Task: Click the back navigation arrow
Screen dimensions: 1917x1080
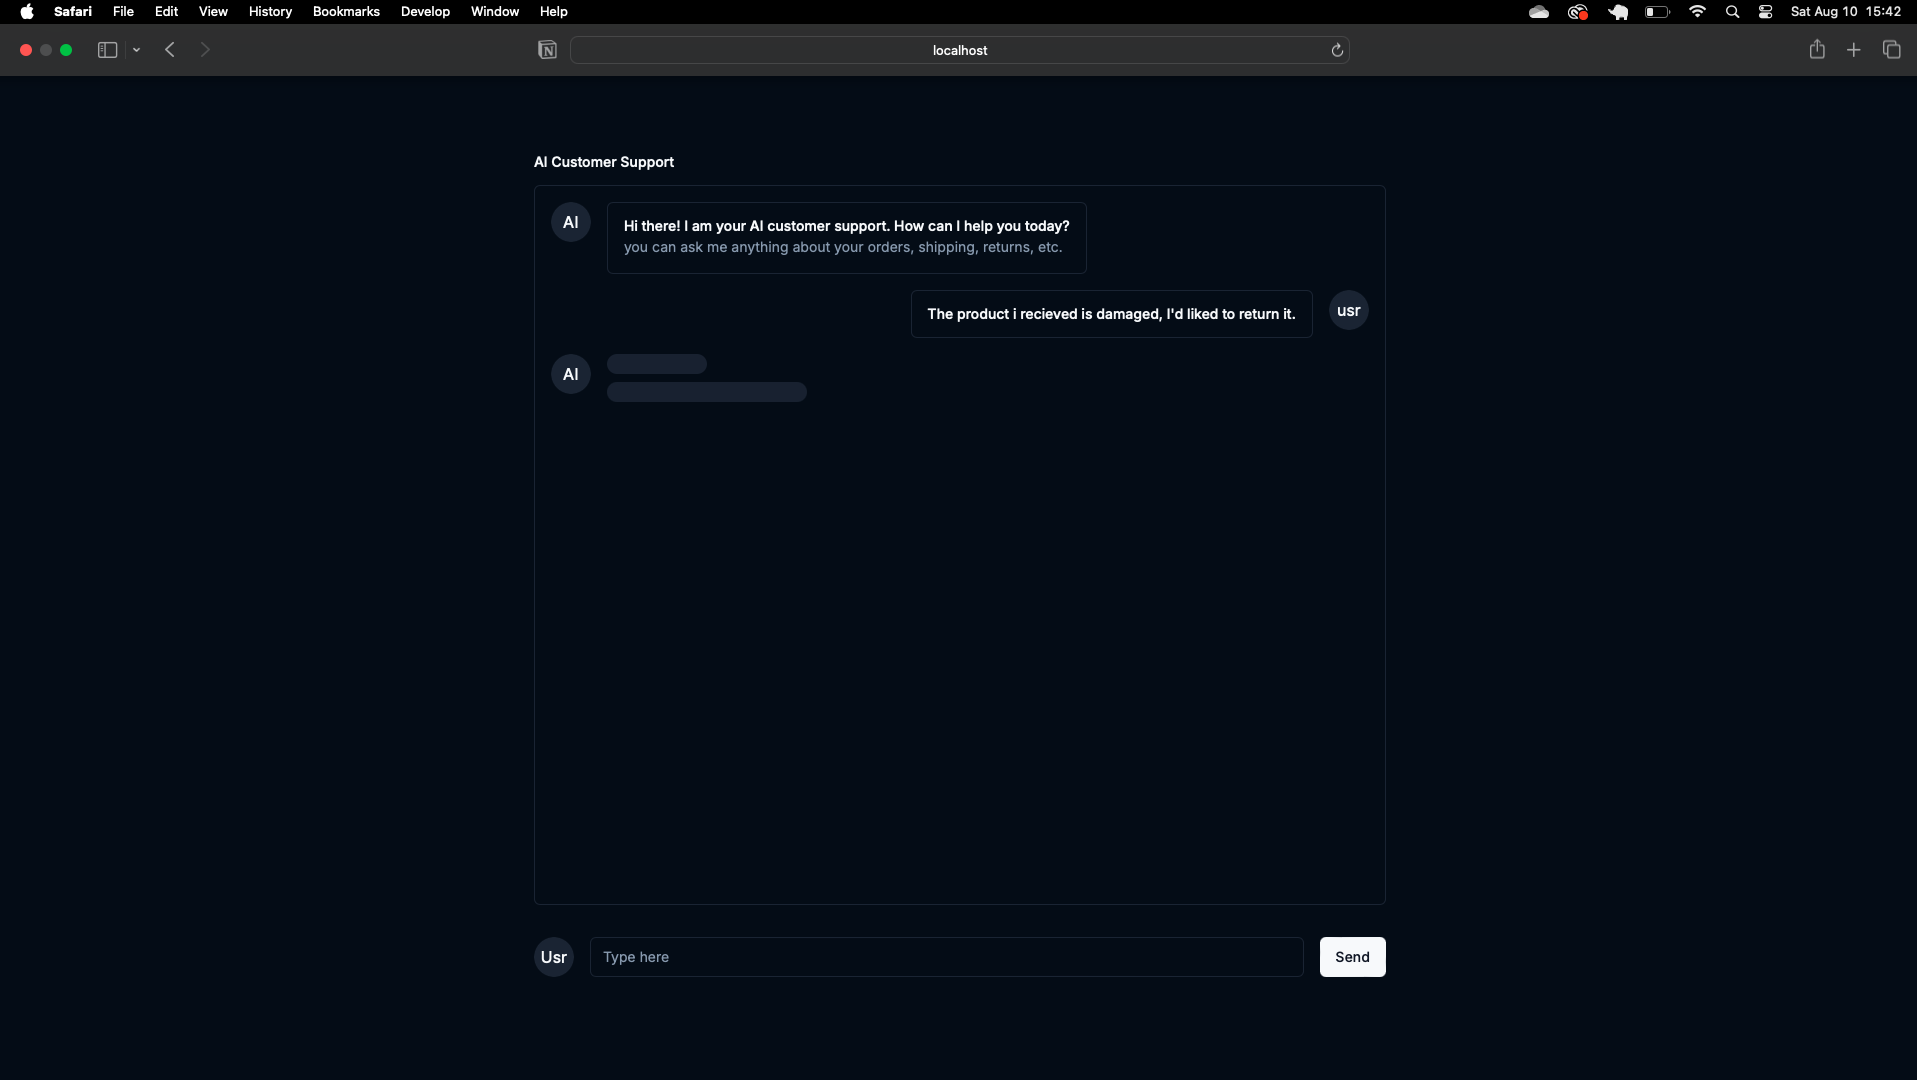Action: (x=170, y=49)
